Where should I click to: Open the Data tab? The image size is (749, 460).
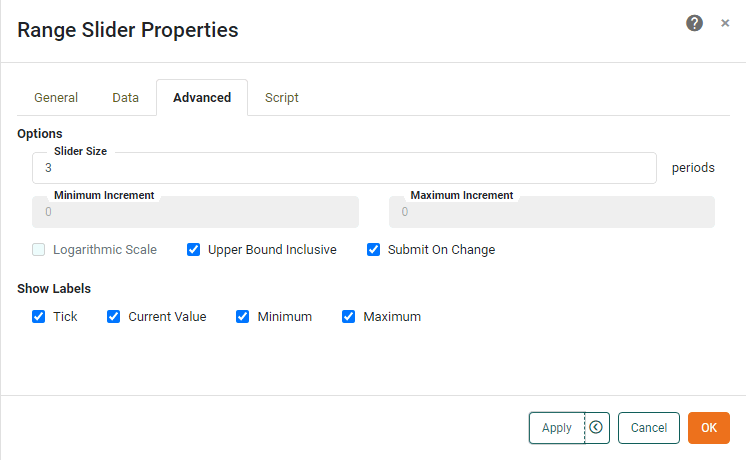click(x=125, y=98)
